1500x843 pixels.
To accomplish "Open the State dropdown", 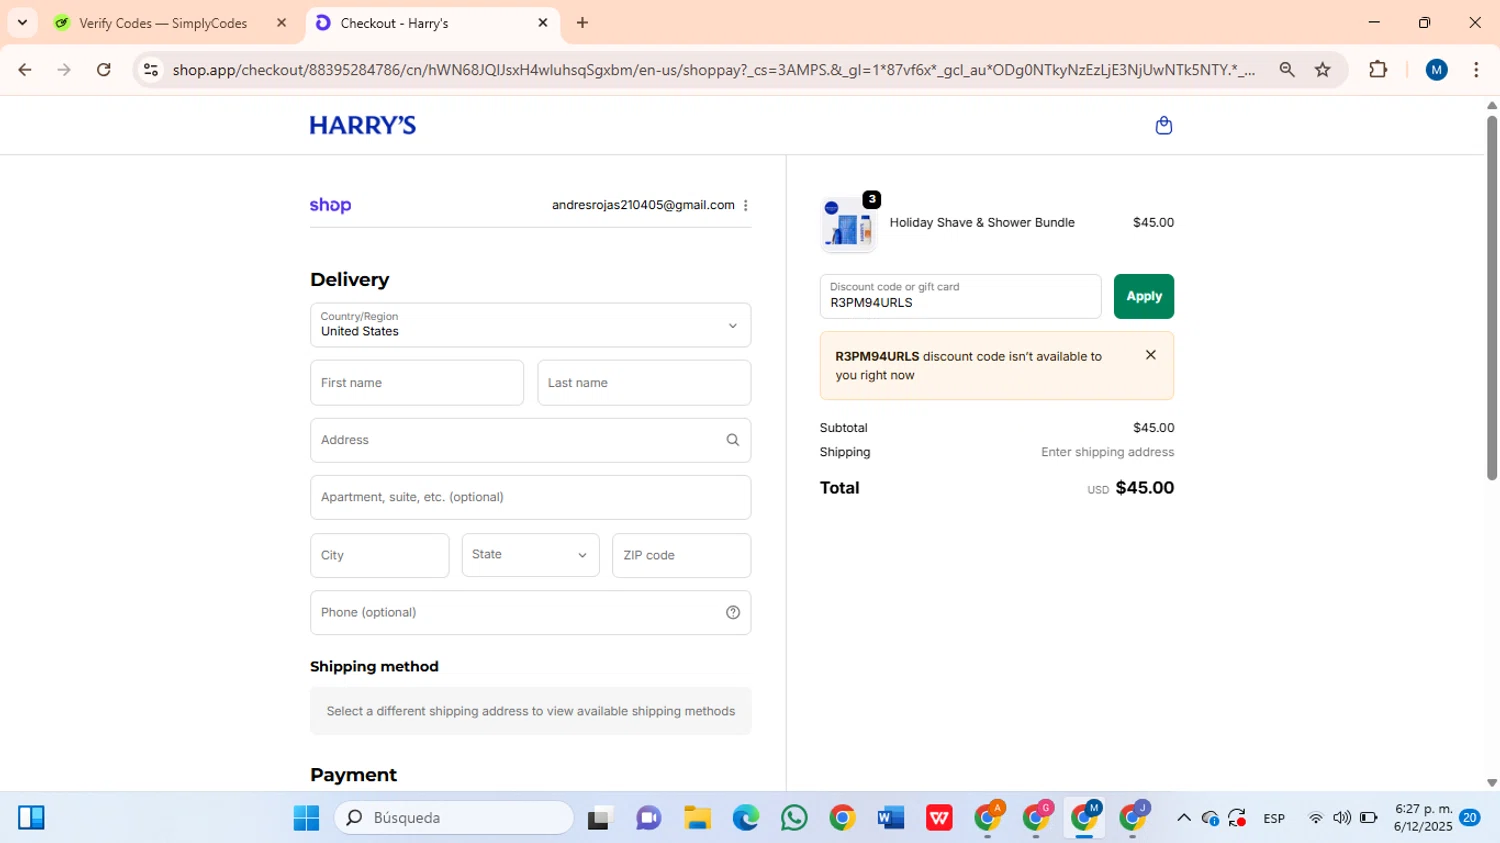I will pyautogui.click(x=530, y=555).
